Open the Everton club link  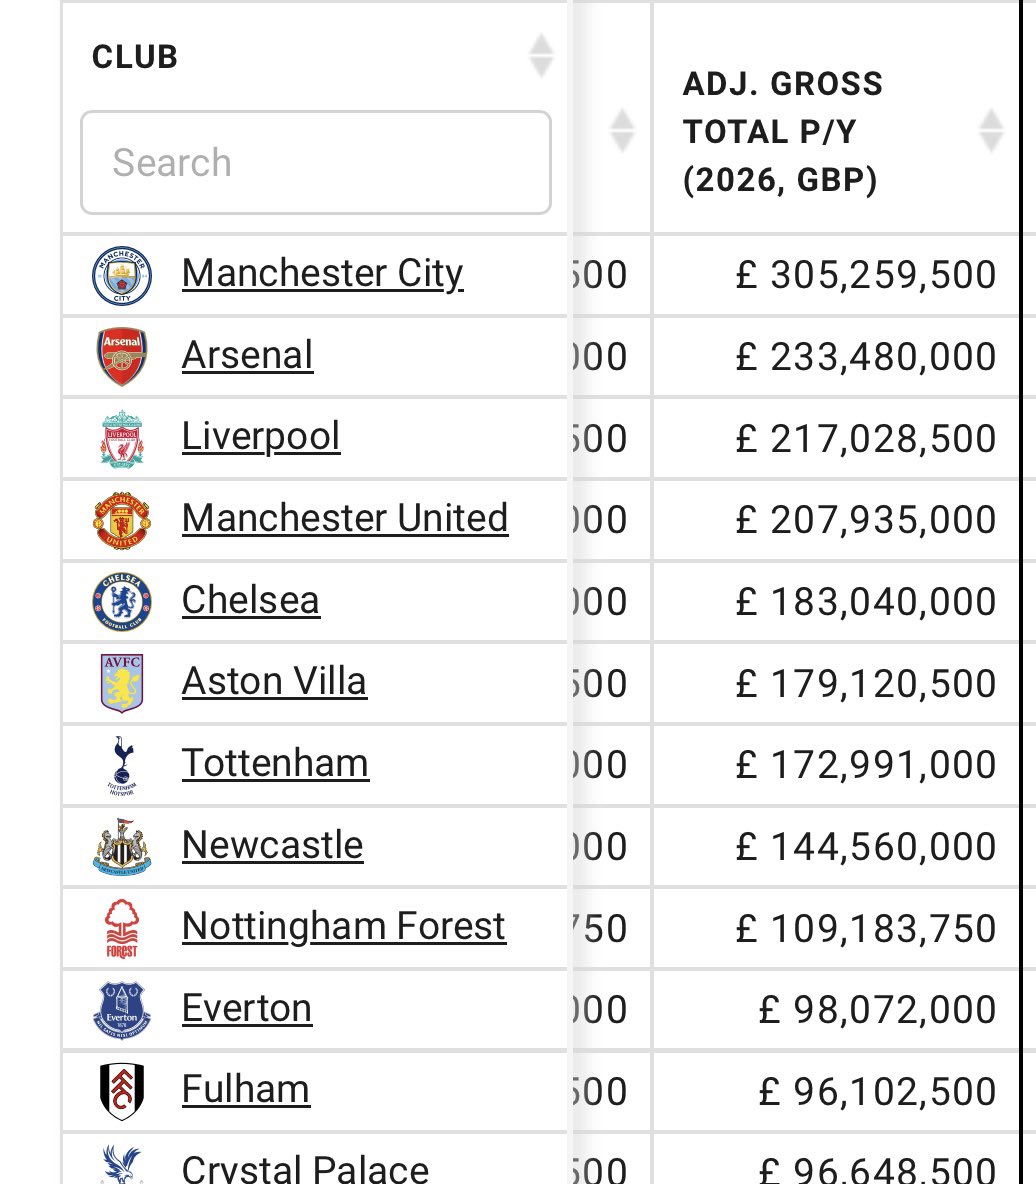coord(246,1008)
